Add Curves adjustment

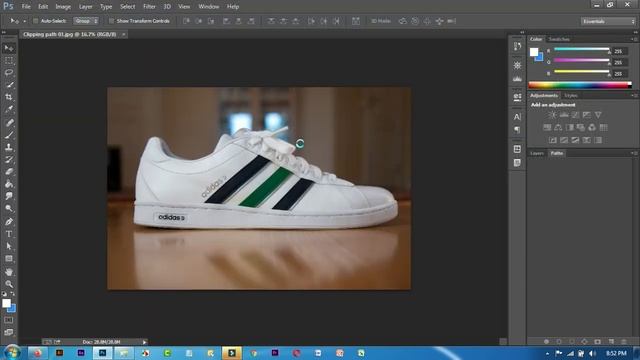click(576, 115)
